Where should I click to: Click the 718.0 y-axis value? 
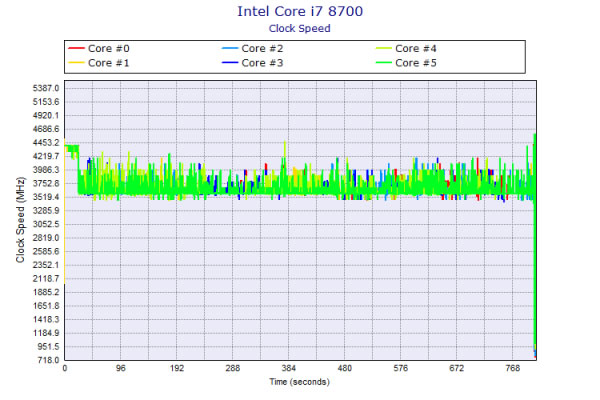coord(49,360)
